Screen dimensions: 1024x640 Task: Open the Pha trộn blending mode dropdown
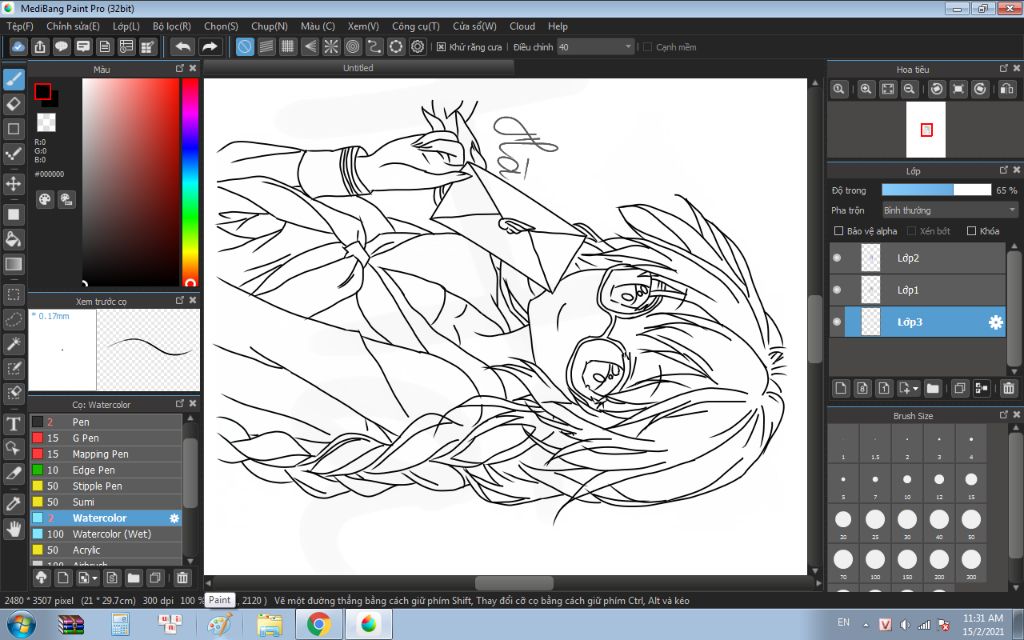click(x=949, y=210)
